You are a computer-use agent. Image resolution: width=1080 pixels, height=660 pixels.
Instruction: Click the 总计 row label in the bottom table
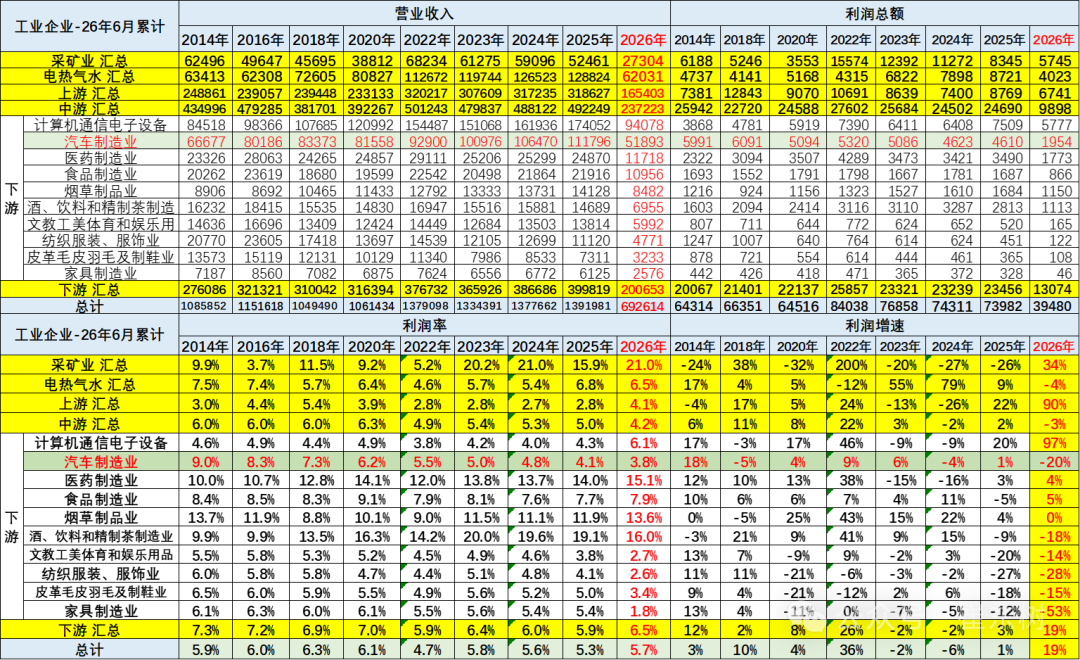click(90, 649)
